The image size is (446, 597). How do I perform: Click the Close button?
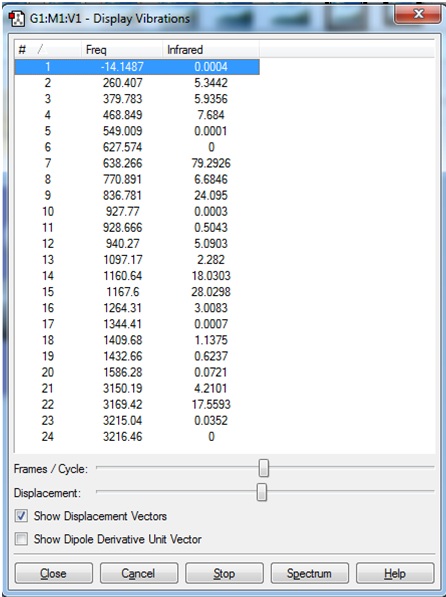click(53, 573)
